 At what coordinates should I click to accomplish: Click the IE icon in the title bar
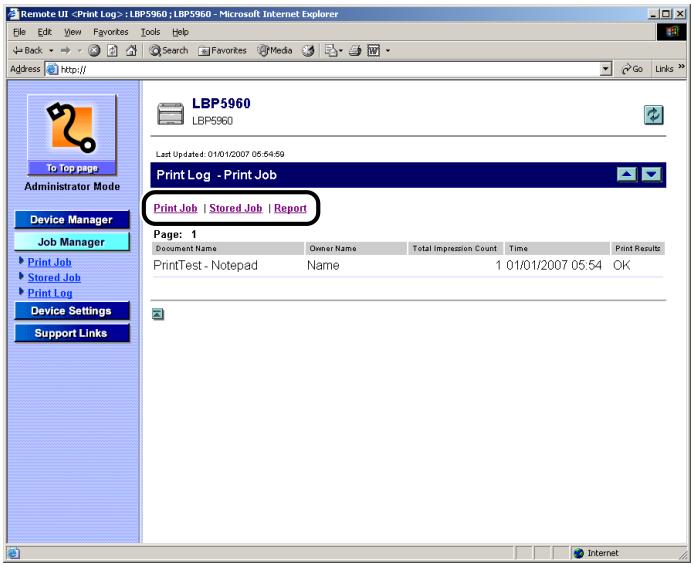(13, 14)
